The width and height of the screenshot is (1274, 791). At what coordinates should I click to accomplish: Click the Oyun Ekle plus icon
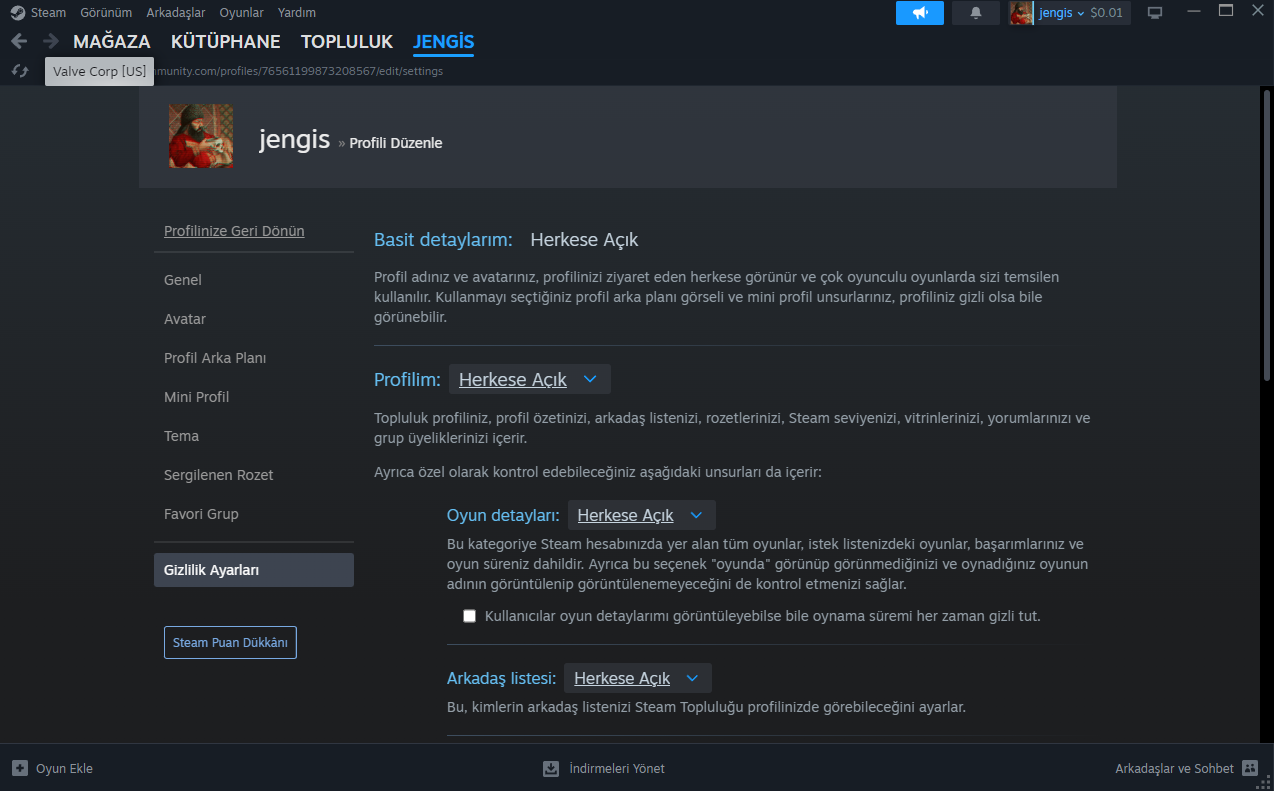click(x=20, y=768)
